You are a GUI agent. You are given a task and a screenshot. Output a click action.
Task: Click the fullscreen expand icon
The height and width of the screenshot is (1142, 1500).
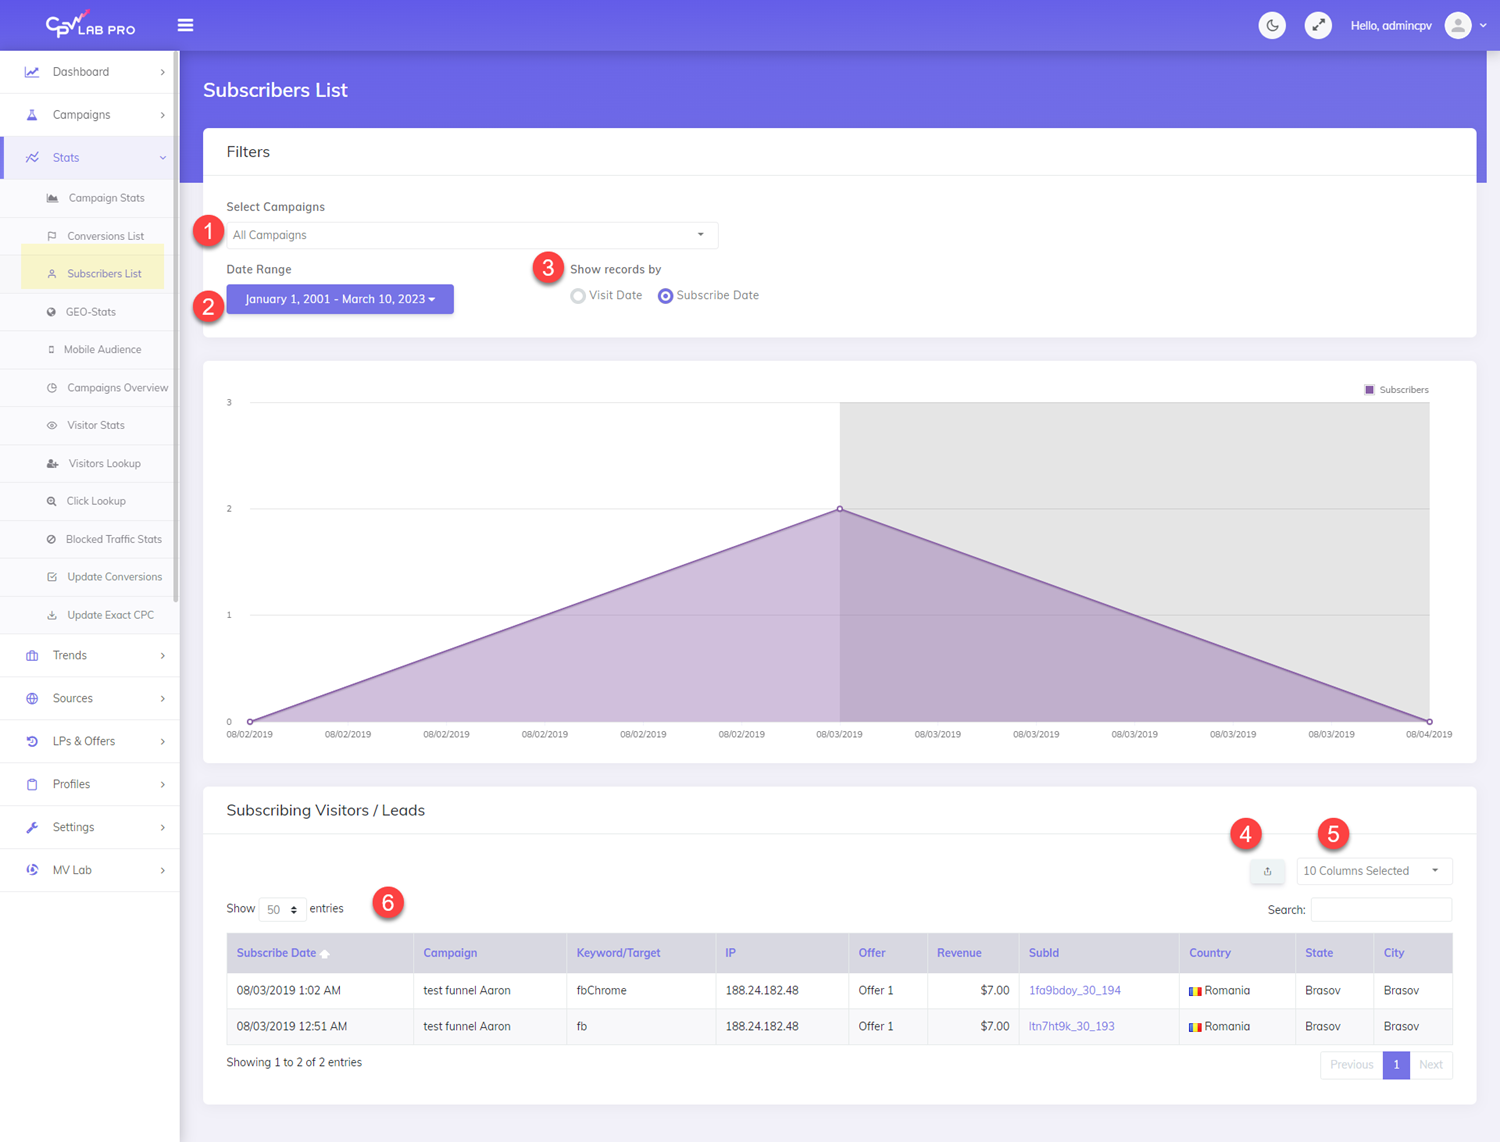click(1318, 26)
